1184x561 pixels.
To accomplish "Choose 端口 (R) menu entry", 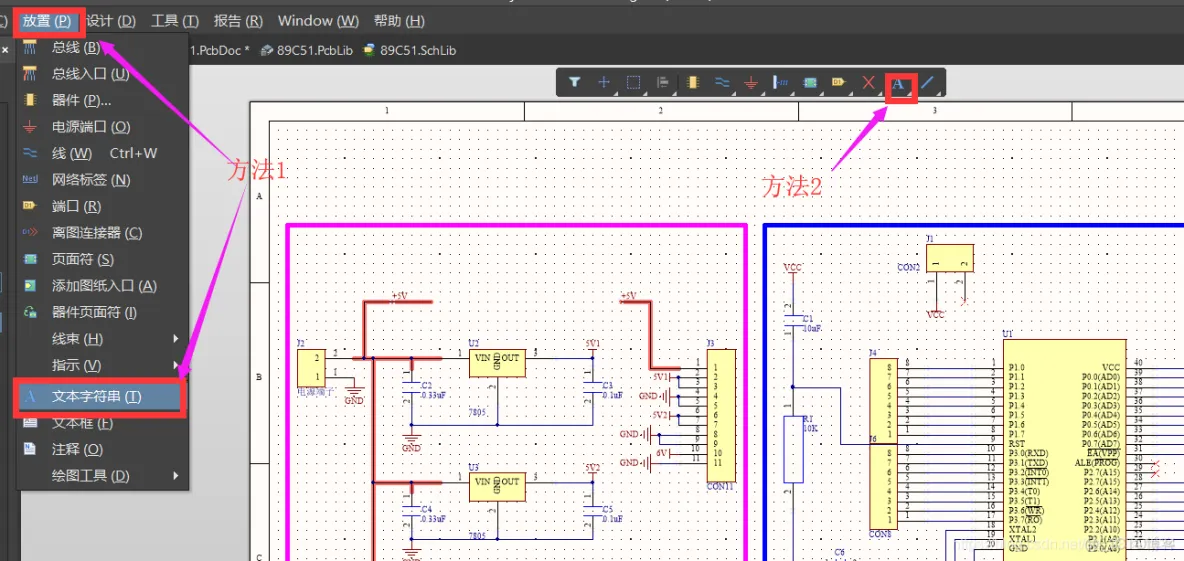I will 103,206.
